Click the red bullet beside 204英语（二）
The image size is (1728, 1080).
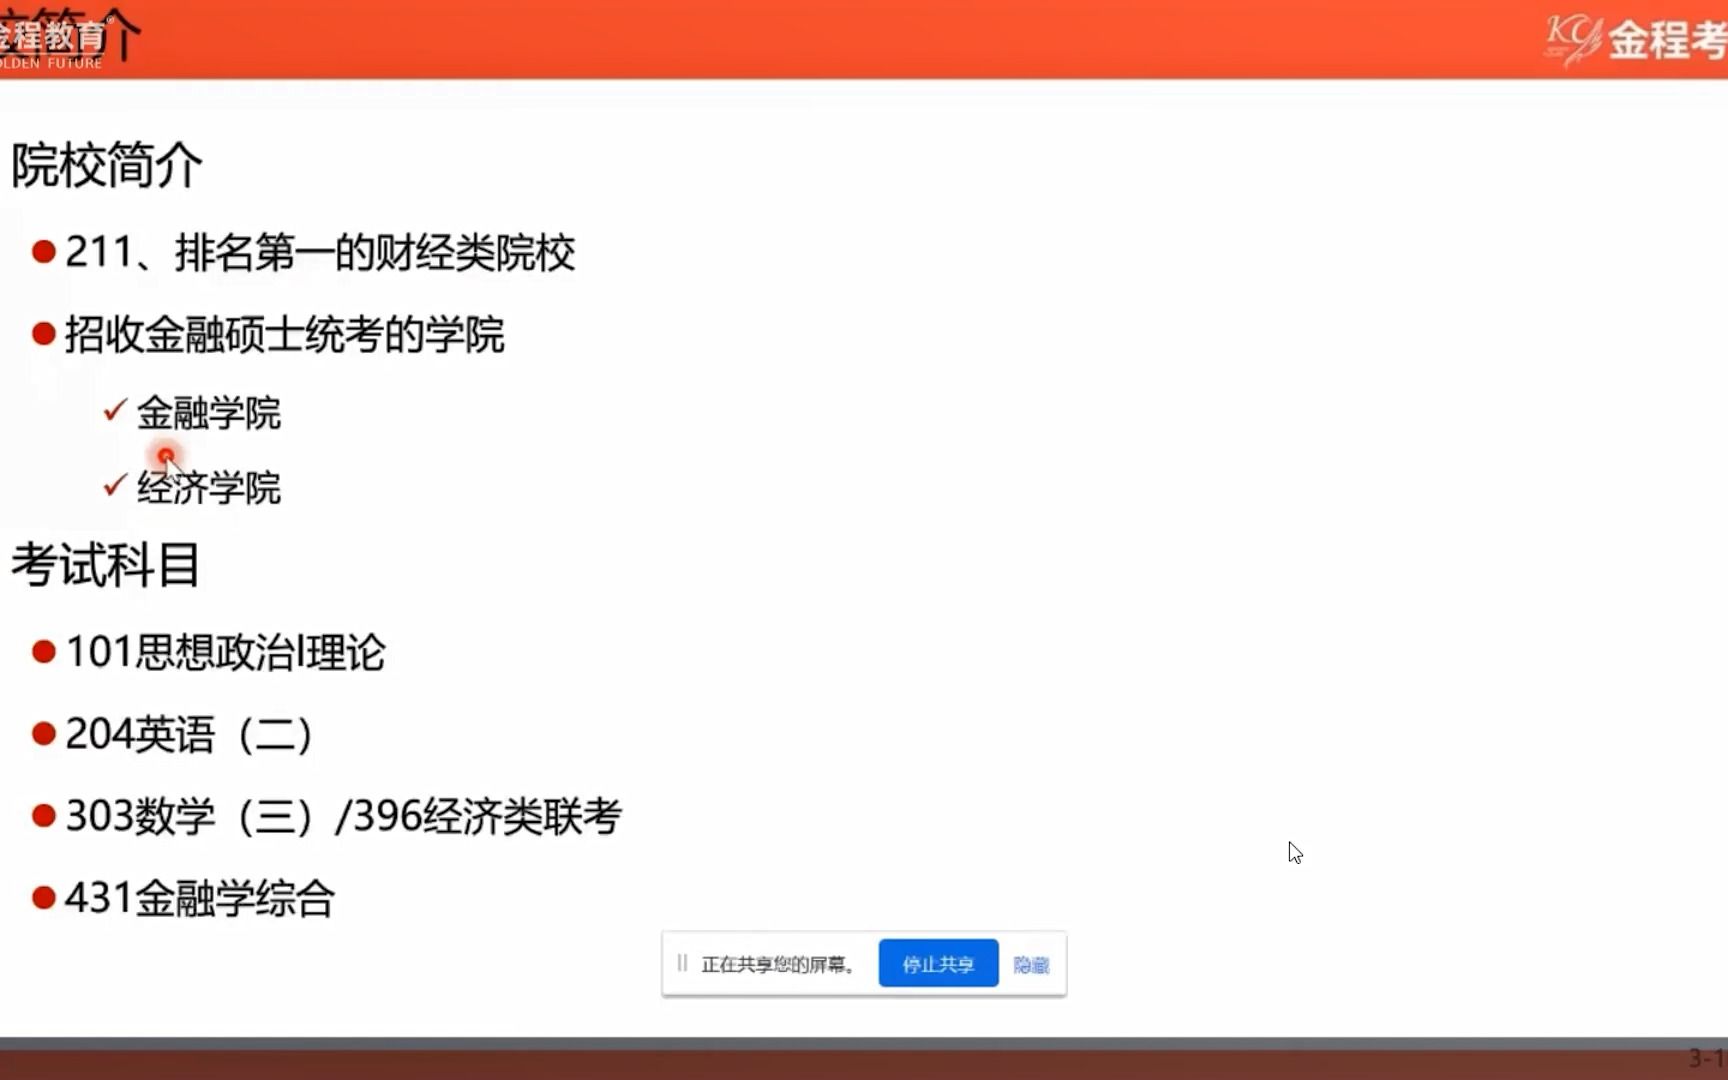pos(42,733)
